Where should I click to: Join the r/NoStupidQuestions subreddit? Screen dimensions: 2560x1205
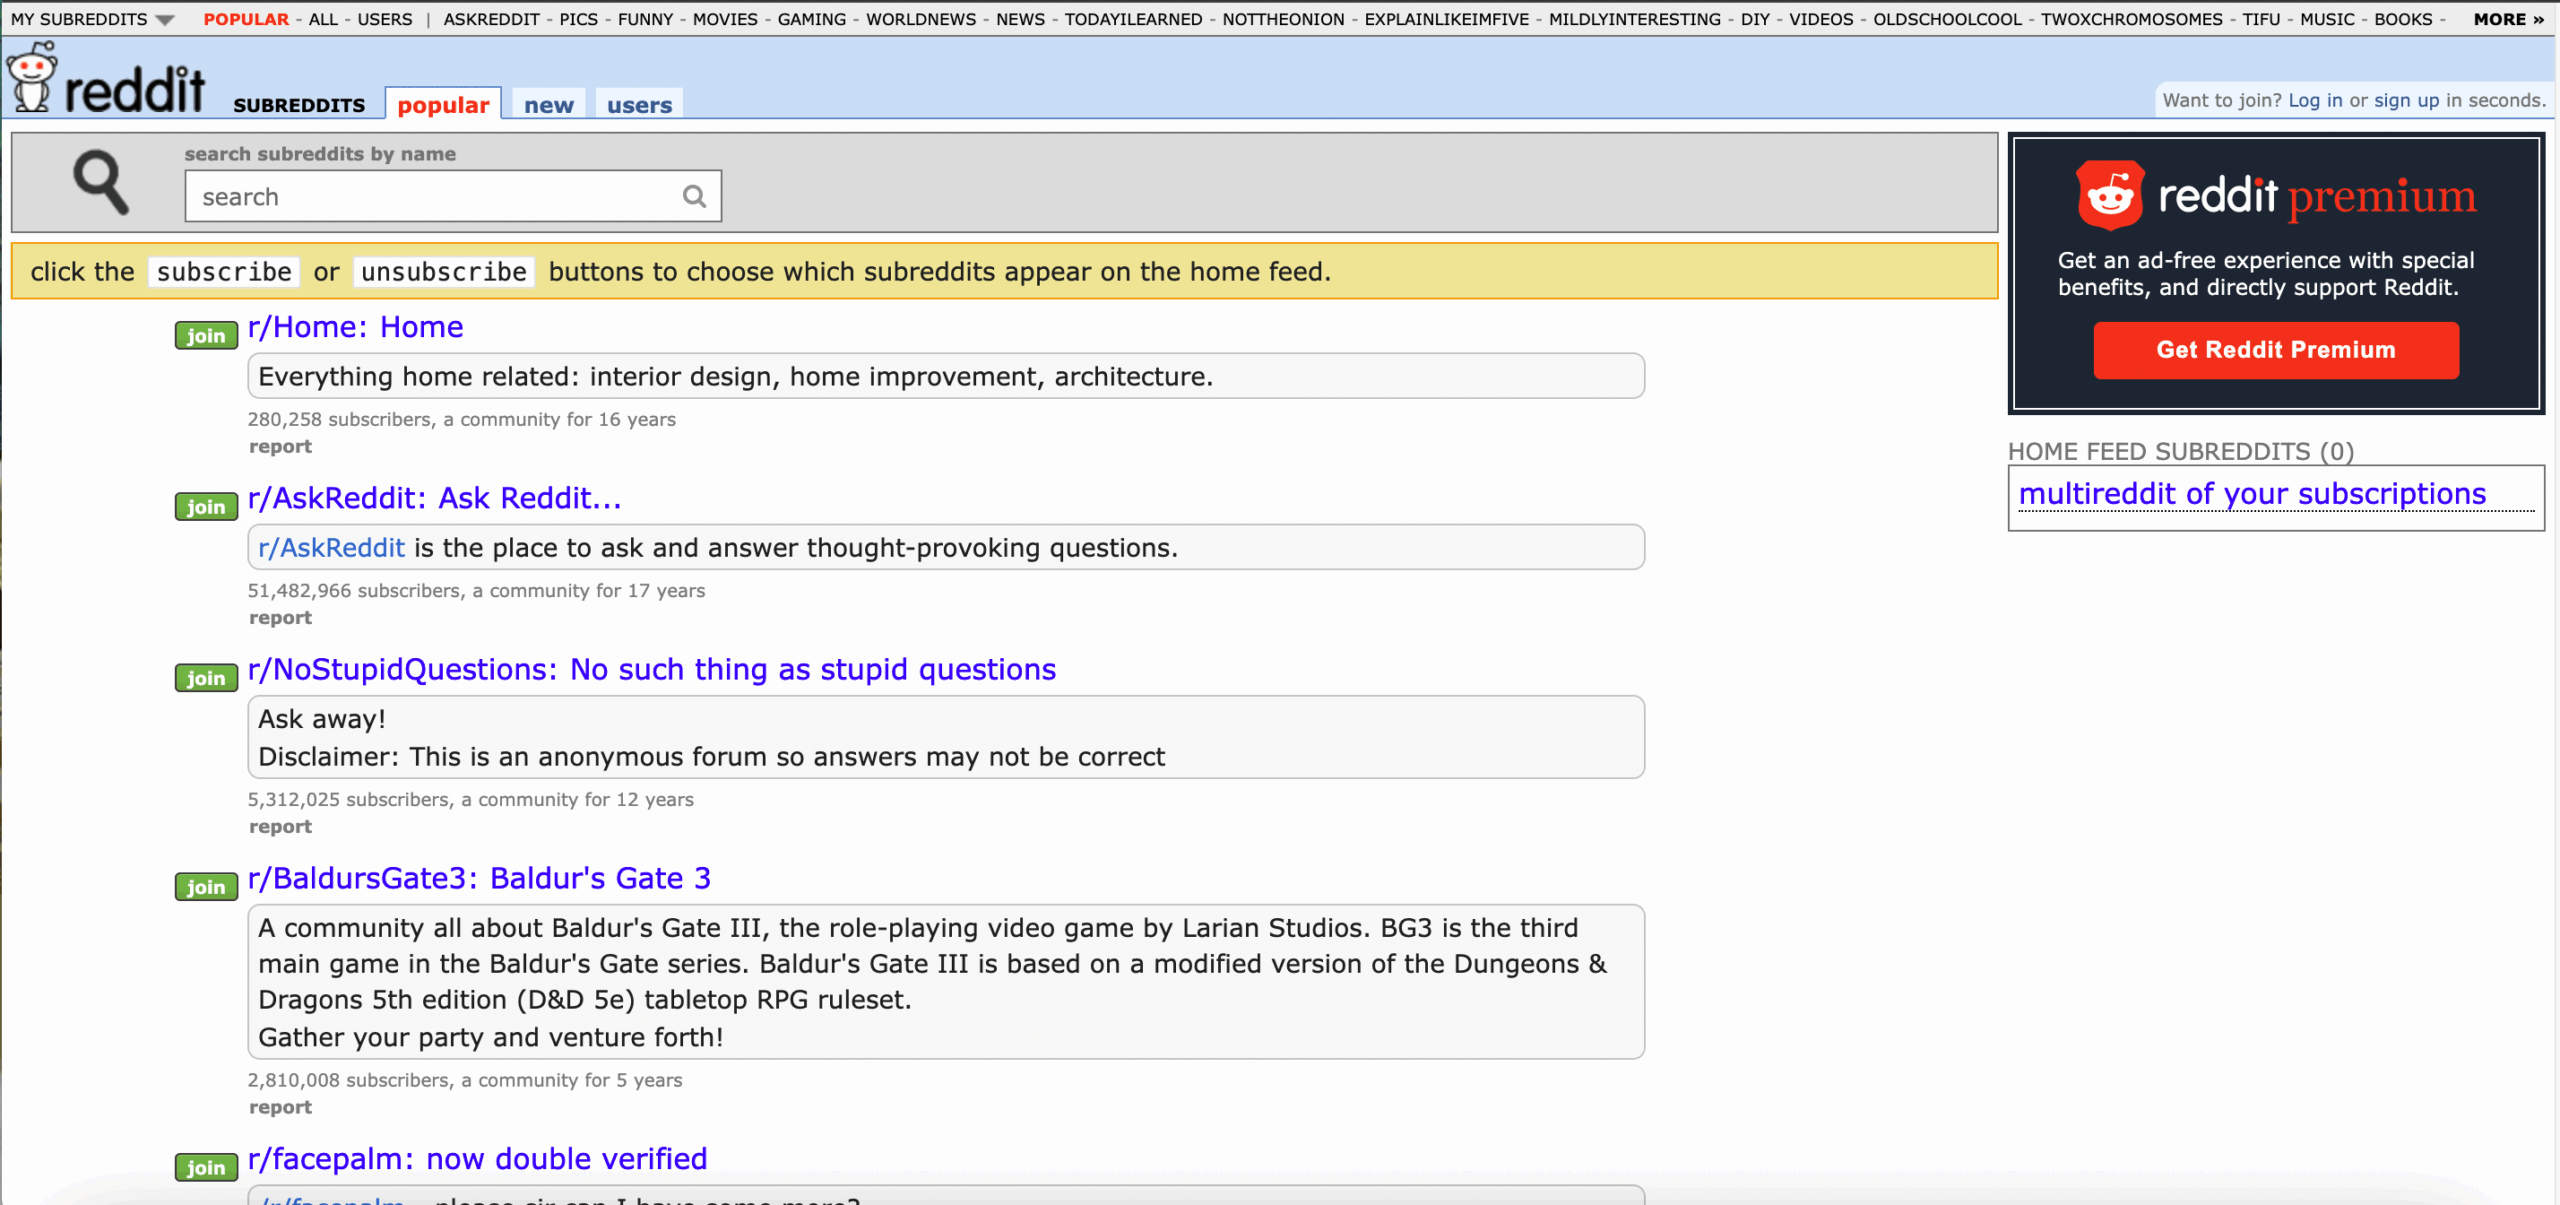(205, 678)
